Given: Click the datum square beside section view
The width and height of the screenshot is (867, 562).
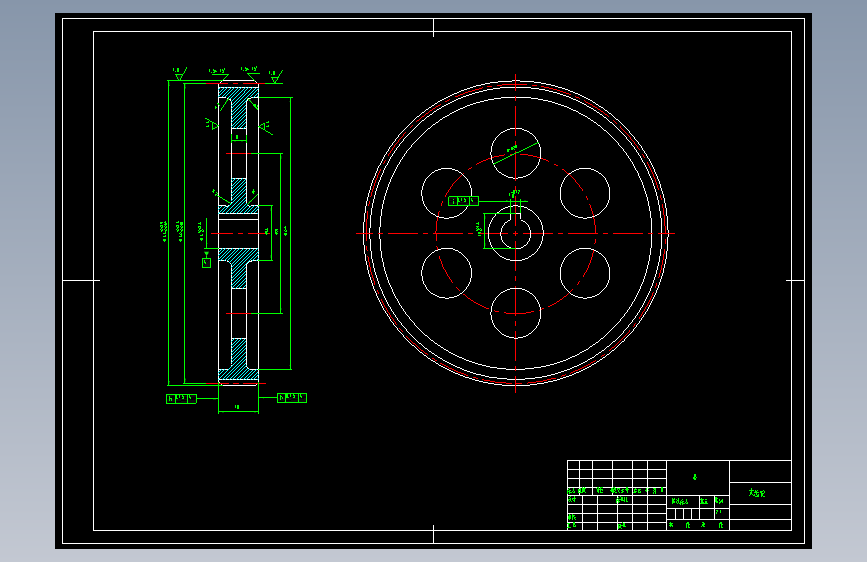Looking at the screenshot, I should coord(206,263).
